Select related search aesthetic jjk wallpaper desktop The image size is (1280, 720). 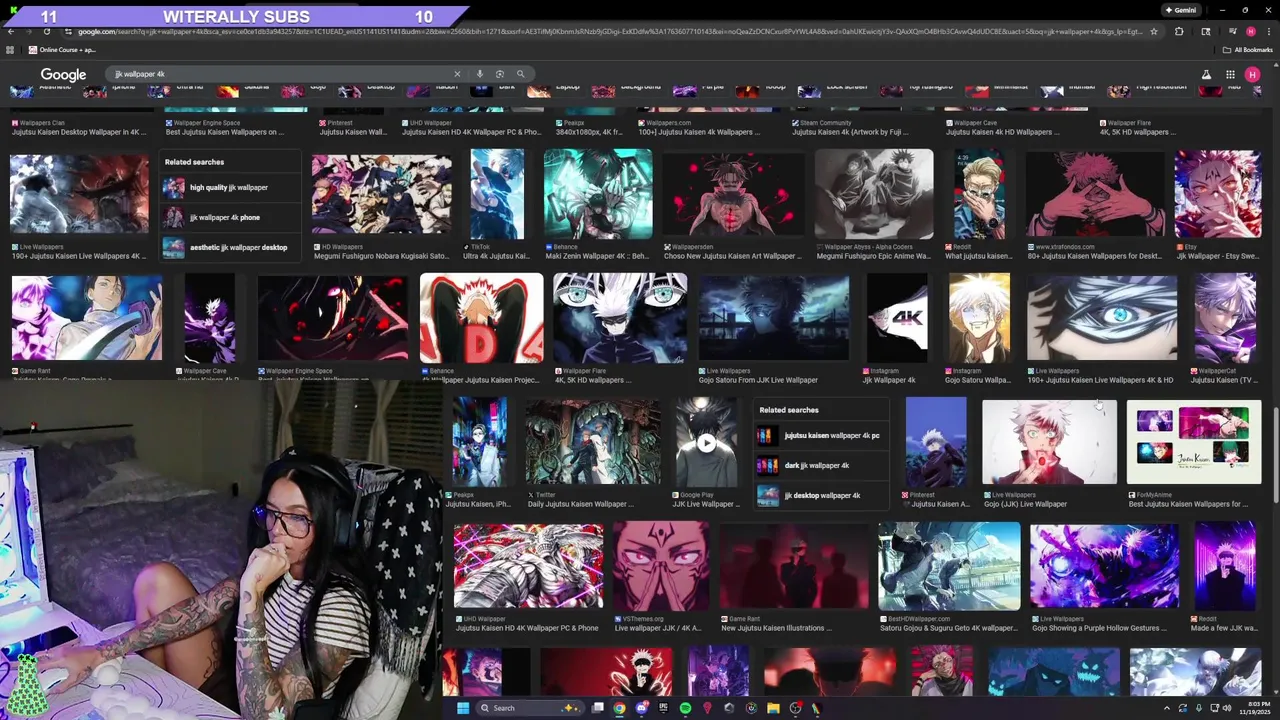pos(230,247)
